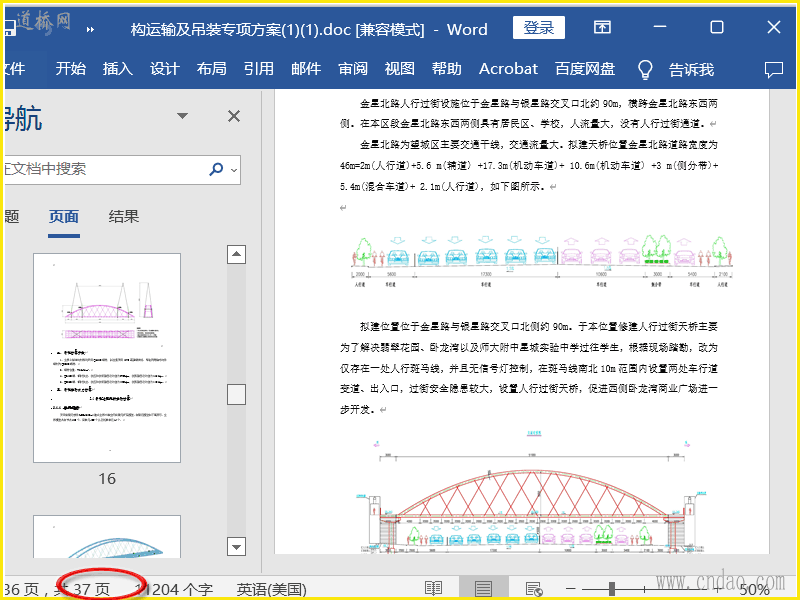Open the quick access toolbar overflow arrows
800x600 pixels.
(x=90, y=30)
